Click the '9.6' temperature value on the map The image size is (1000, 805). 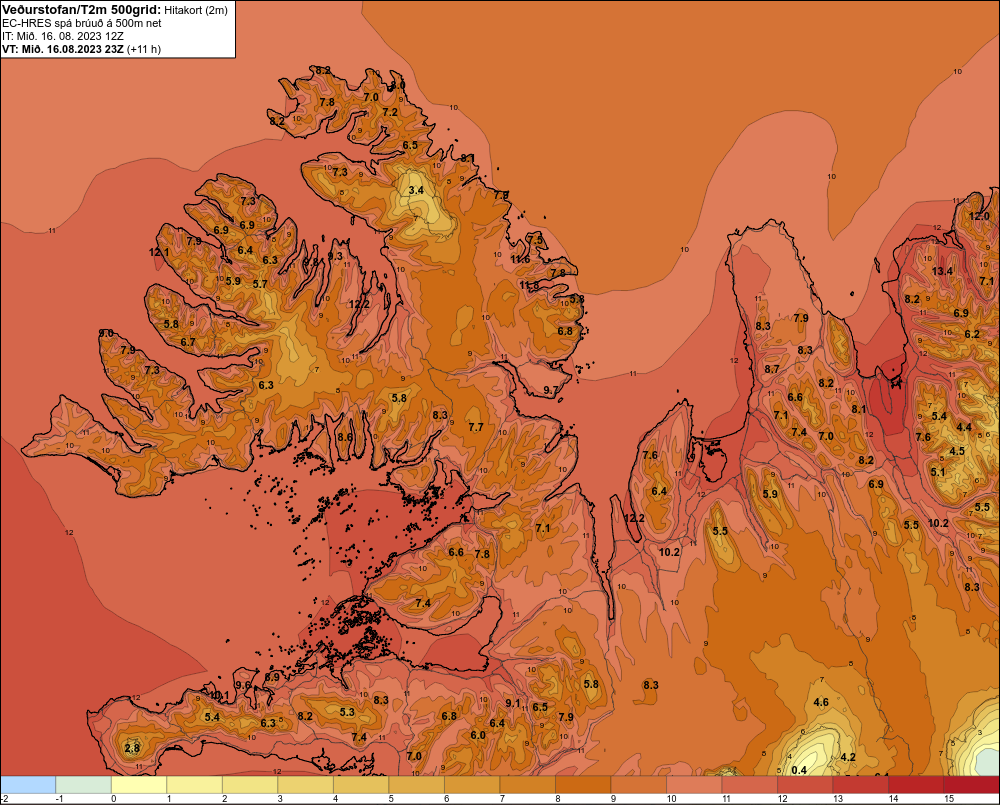[243, 685]
